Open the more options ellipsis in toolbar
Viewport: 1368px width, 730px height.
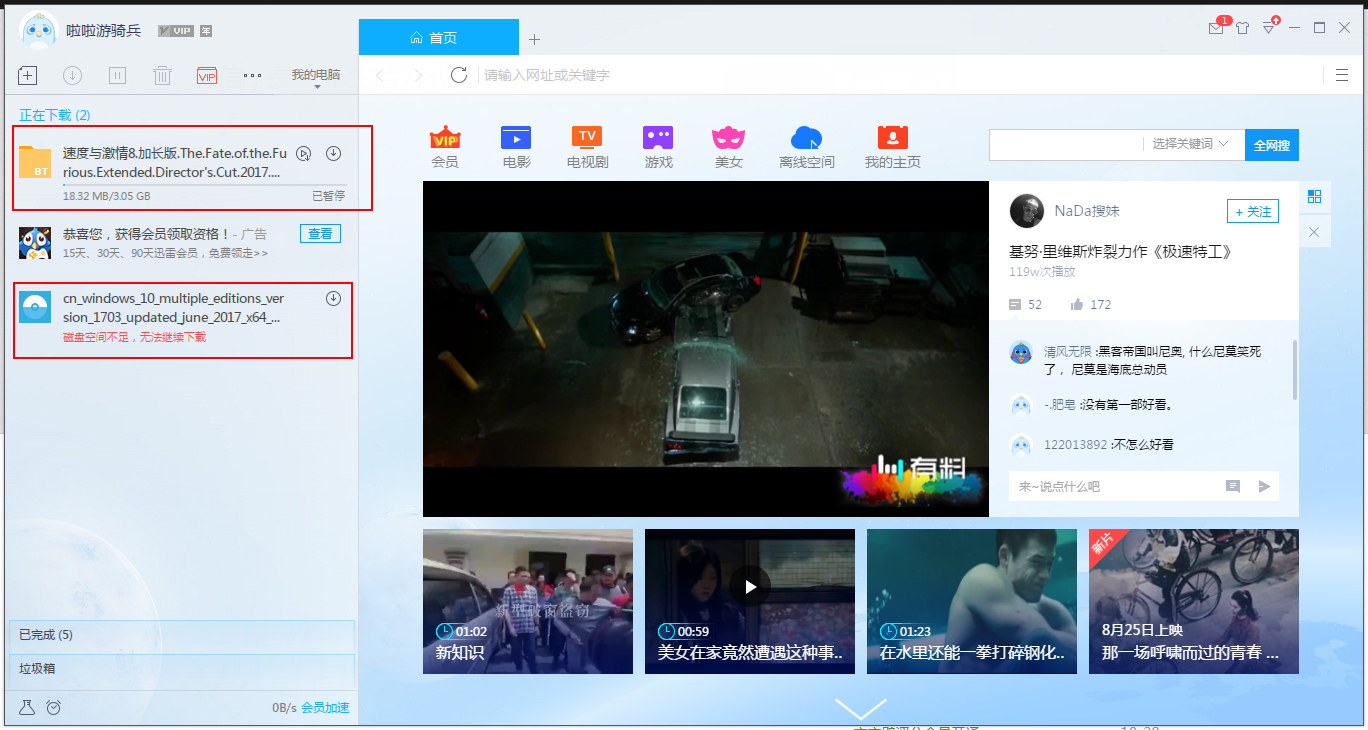click(252, 75)
